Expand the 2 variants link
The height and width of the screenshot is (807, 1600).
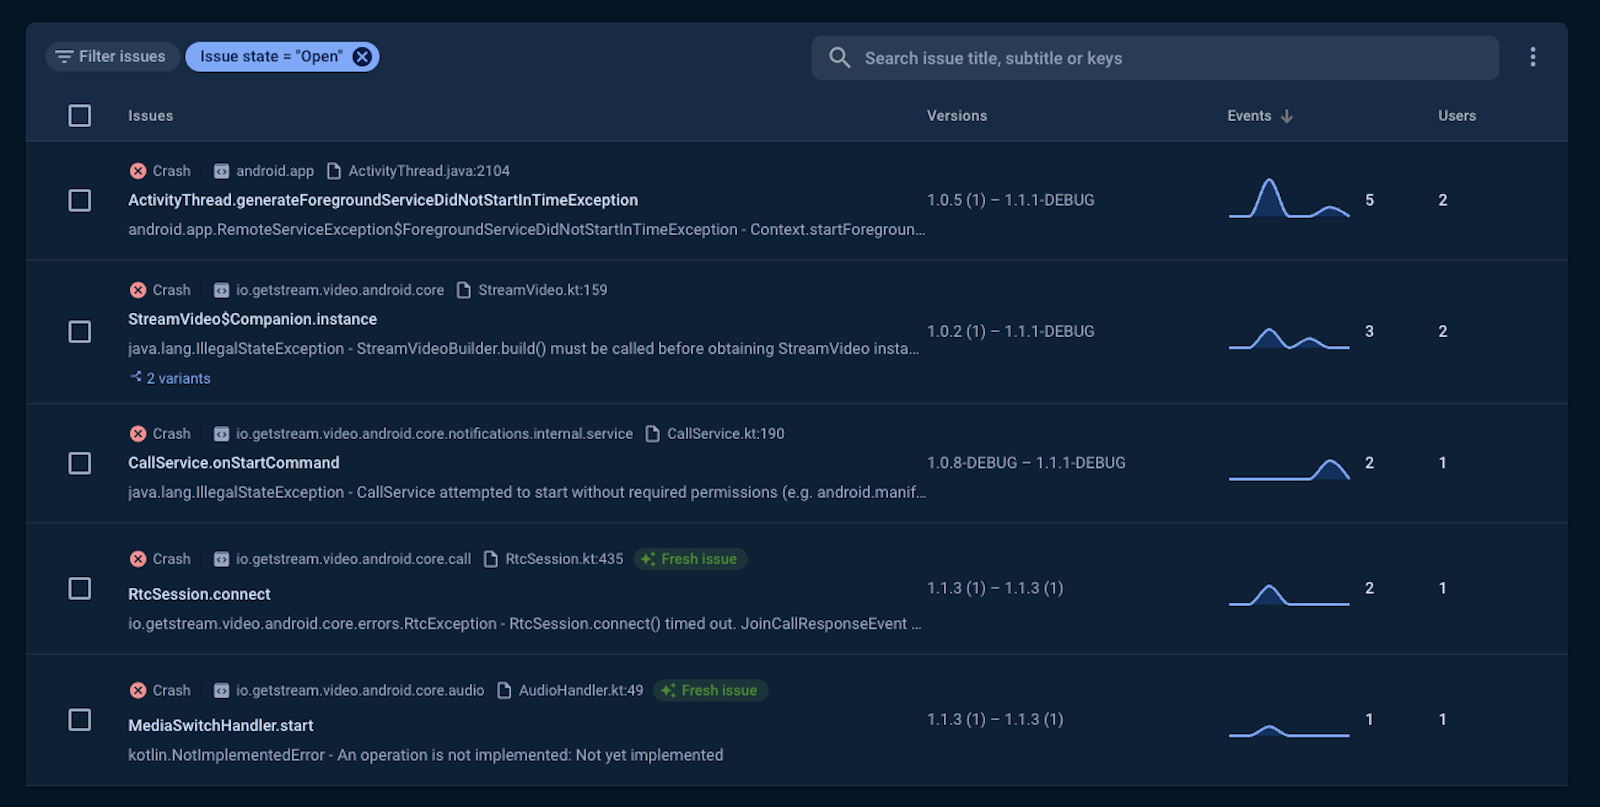tap(178, 378)
